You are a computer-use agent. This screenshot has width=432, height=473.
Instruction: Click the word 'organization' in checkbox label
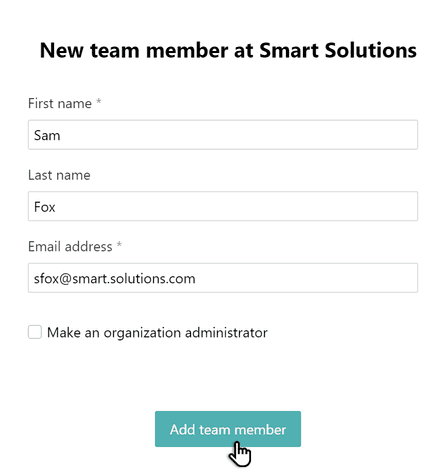click(142, 333)
